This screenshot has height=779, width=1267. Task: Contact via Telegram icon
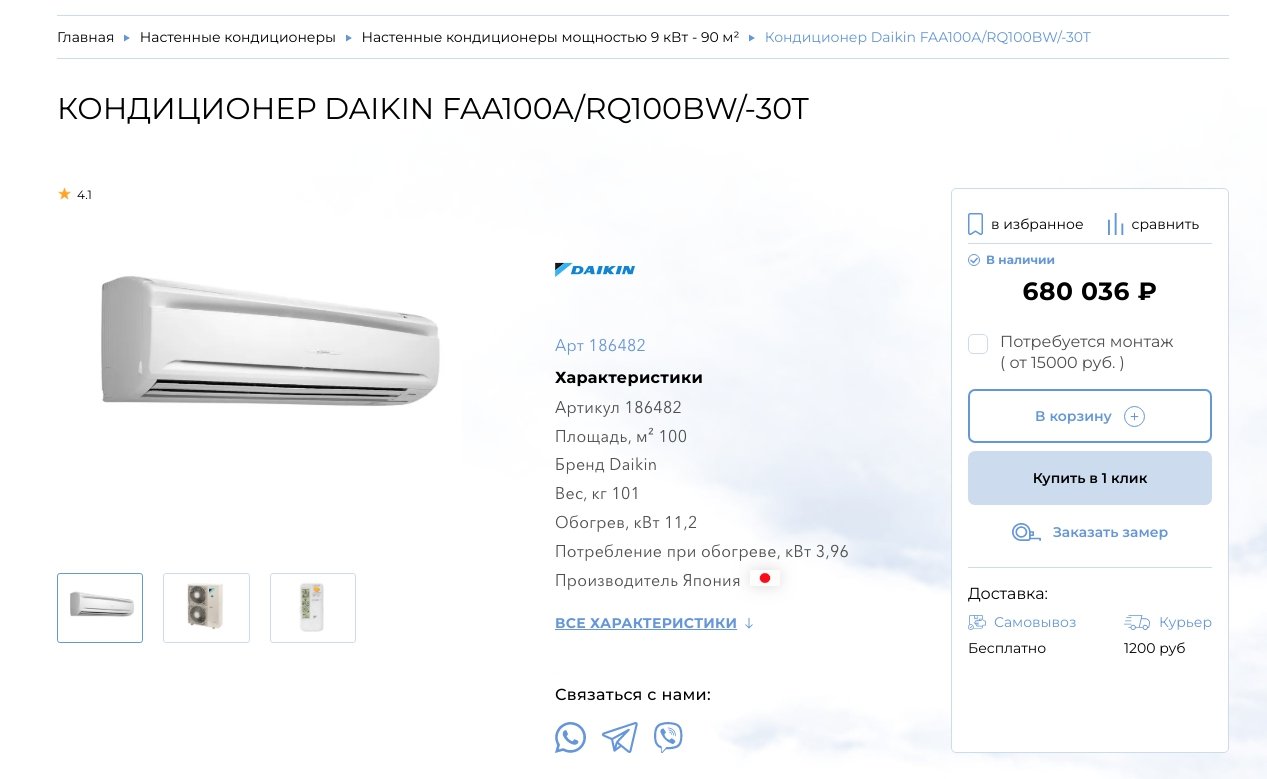click(620, 738)
